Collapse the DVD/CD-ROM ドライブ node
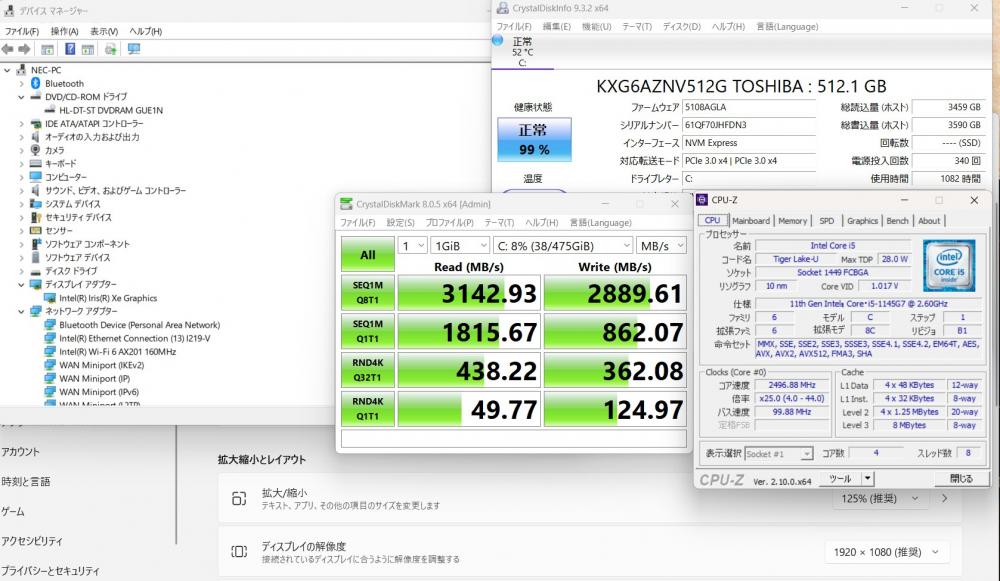The image size is (1000, 581). [x=22, y=97]
